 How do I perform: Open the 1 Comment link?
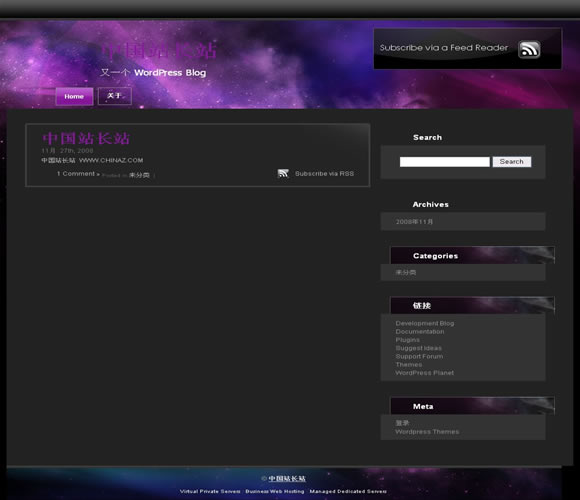(76, 174)
